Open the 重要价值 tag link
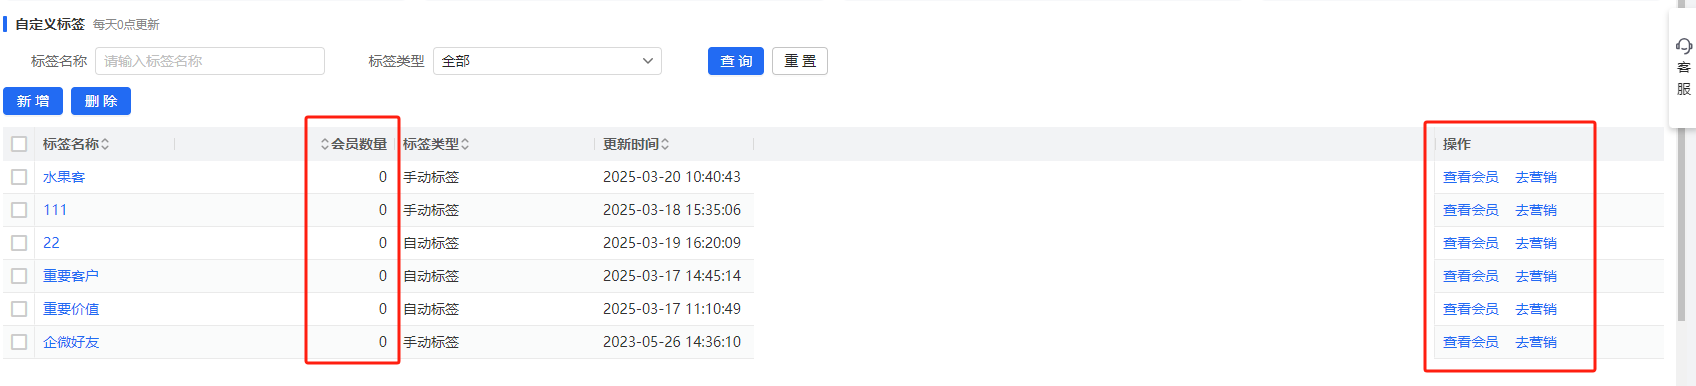 (x=71, y=309)
